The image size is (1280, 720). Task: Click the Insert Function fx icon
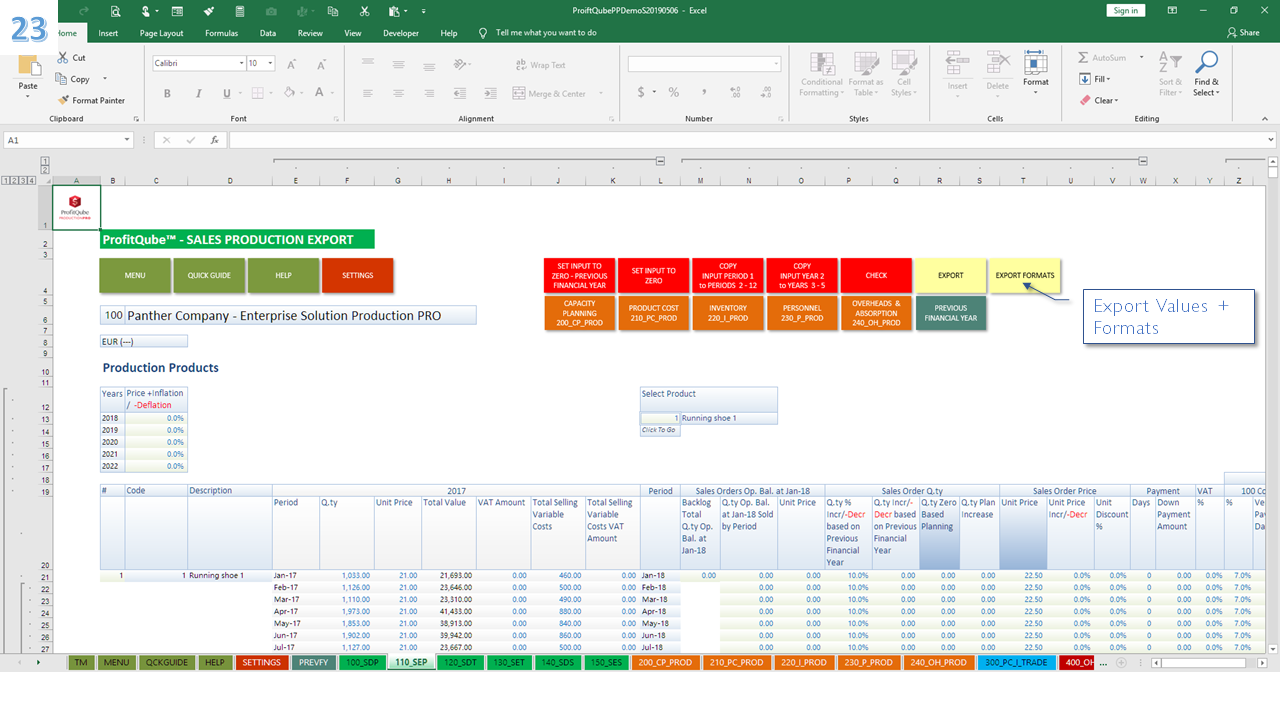click(214, 140)
